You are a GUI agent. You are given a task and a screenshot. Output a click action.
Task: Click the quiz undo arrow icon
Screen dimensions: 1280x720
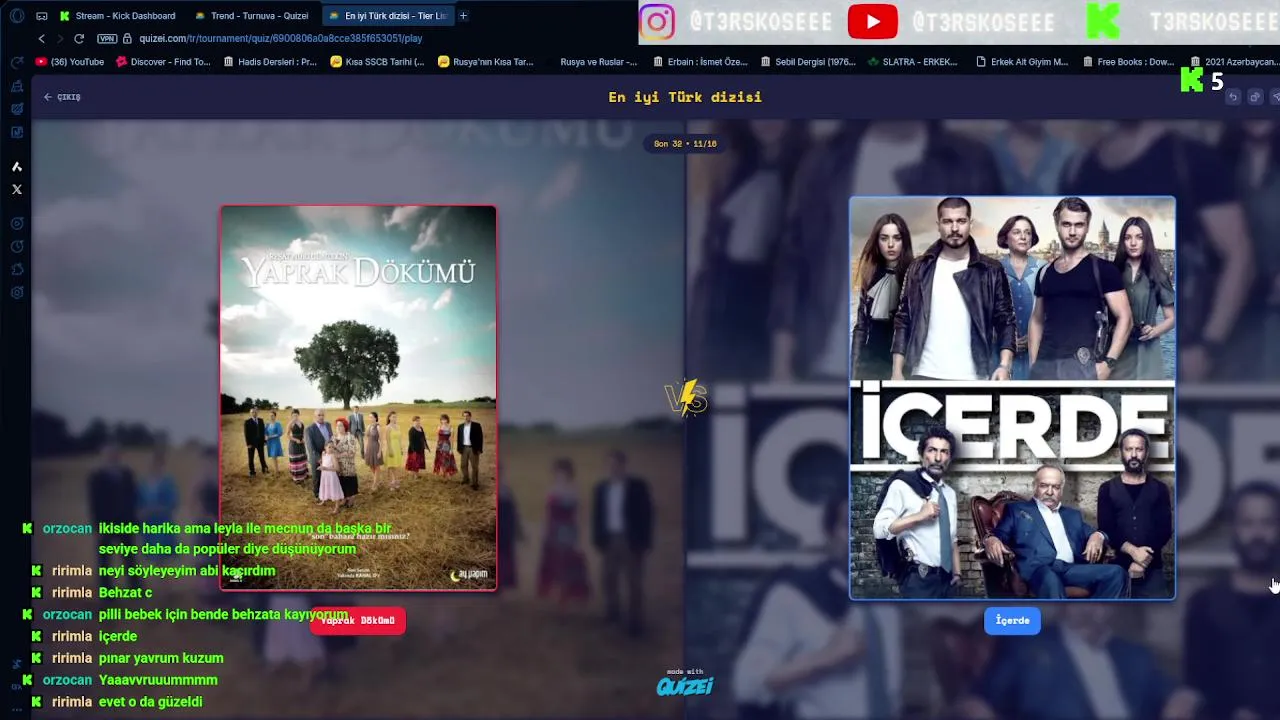1233,97
